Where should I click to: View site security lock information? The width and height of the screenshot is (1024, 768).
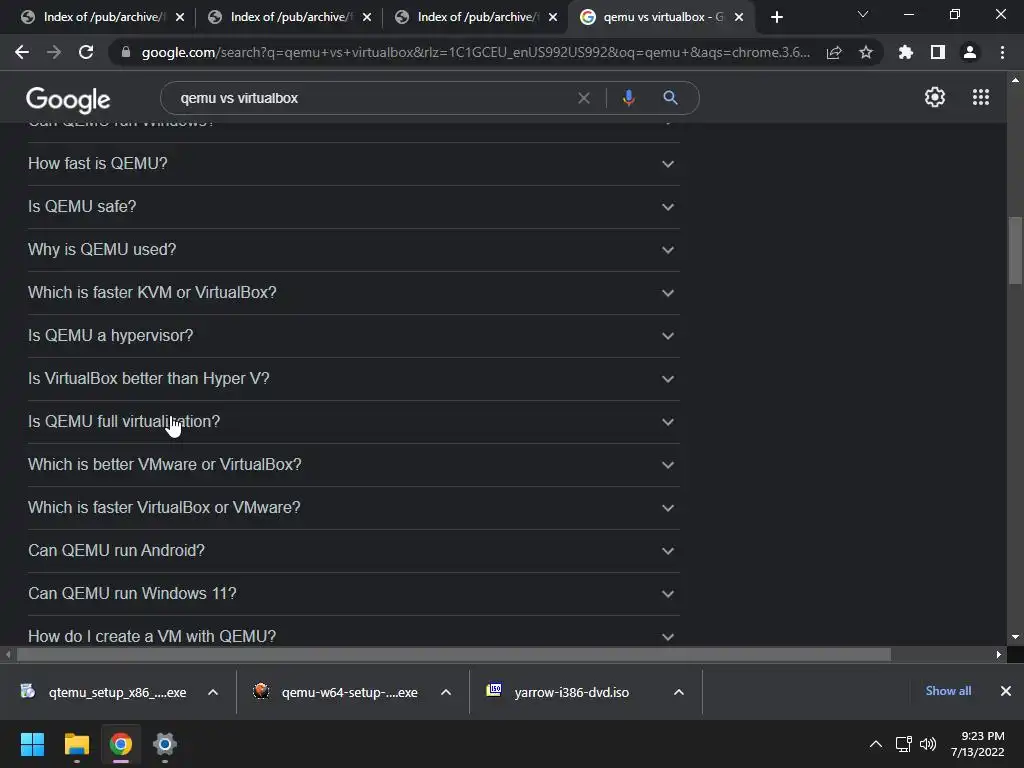(126, 52)
